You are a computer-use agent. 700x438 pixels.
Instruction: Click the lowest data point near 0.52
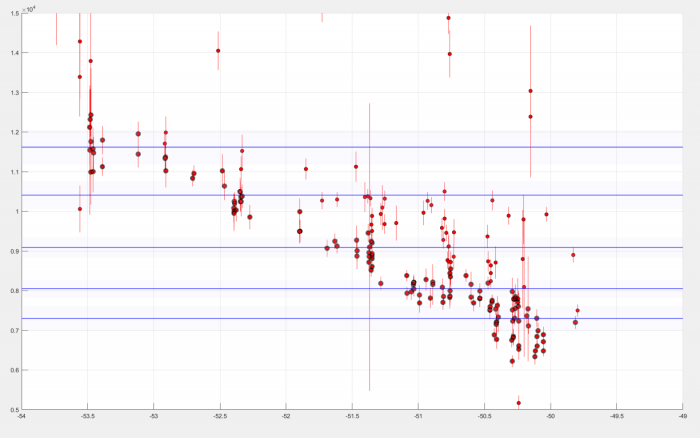(518, 403)
